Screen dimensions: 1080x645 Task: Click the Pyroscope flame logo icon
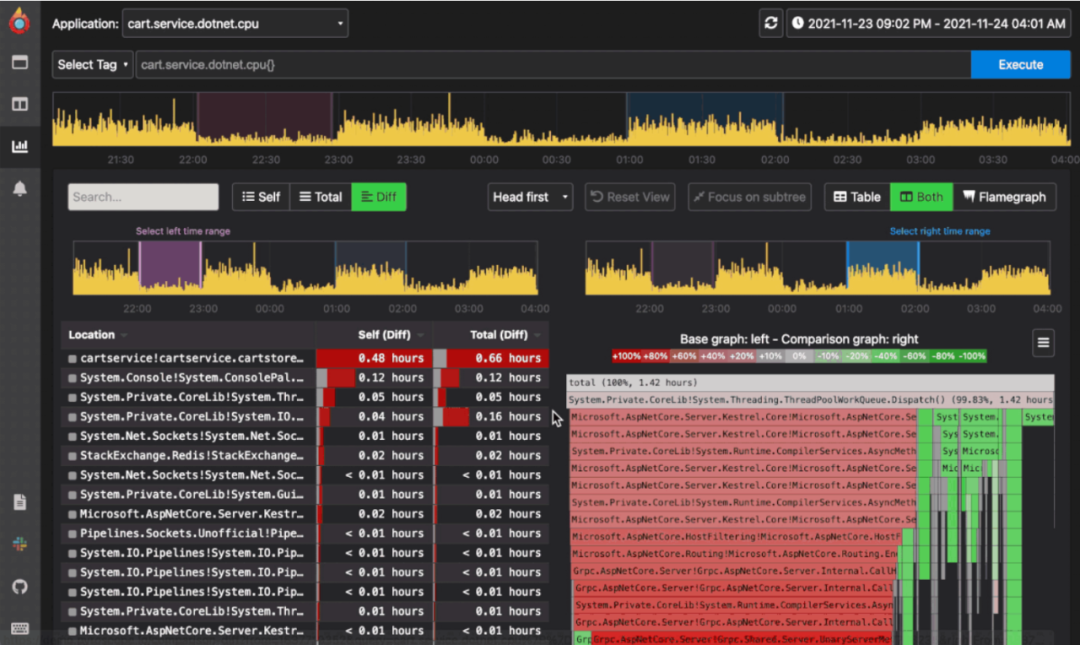[x=18, y=20]
